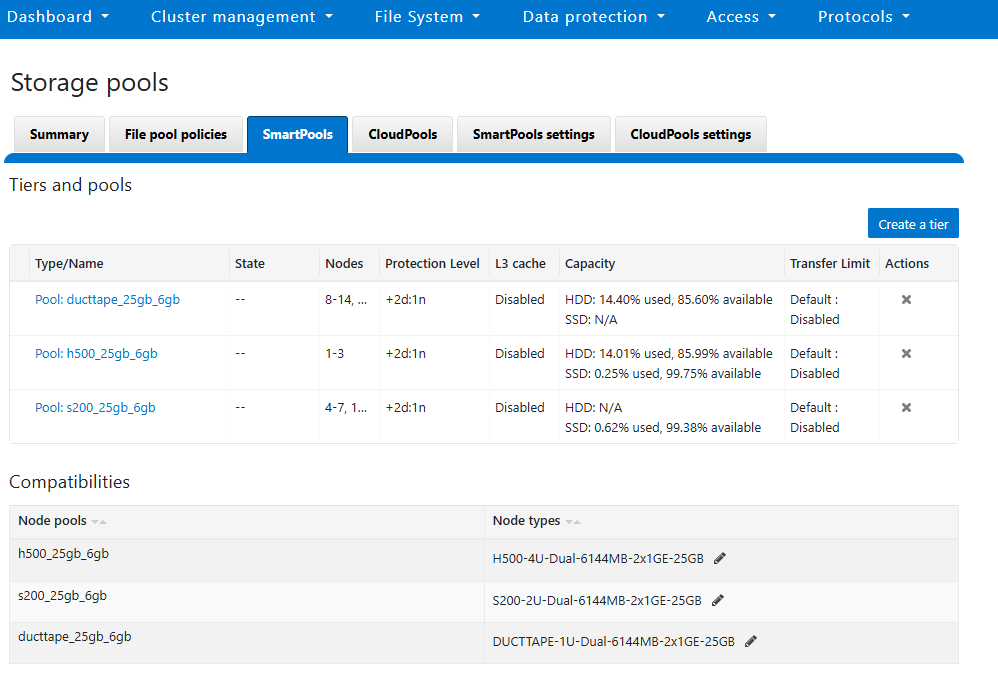Click DUCTTAPE-1U-Dual-6144MB-2x1GE-25GB node type text
This screenshot has height=677, width=998.
613,641
